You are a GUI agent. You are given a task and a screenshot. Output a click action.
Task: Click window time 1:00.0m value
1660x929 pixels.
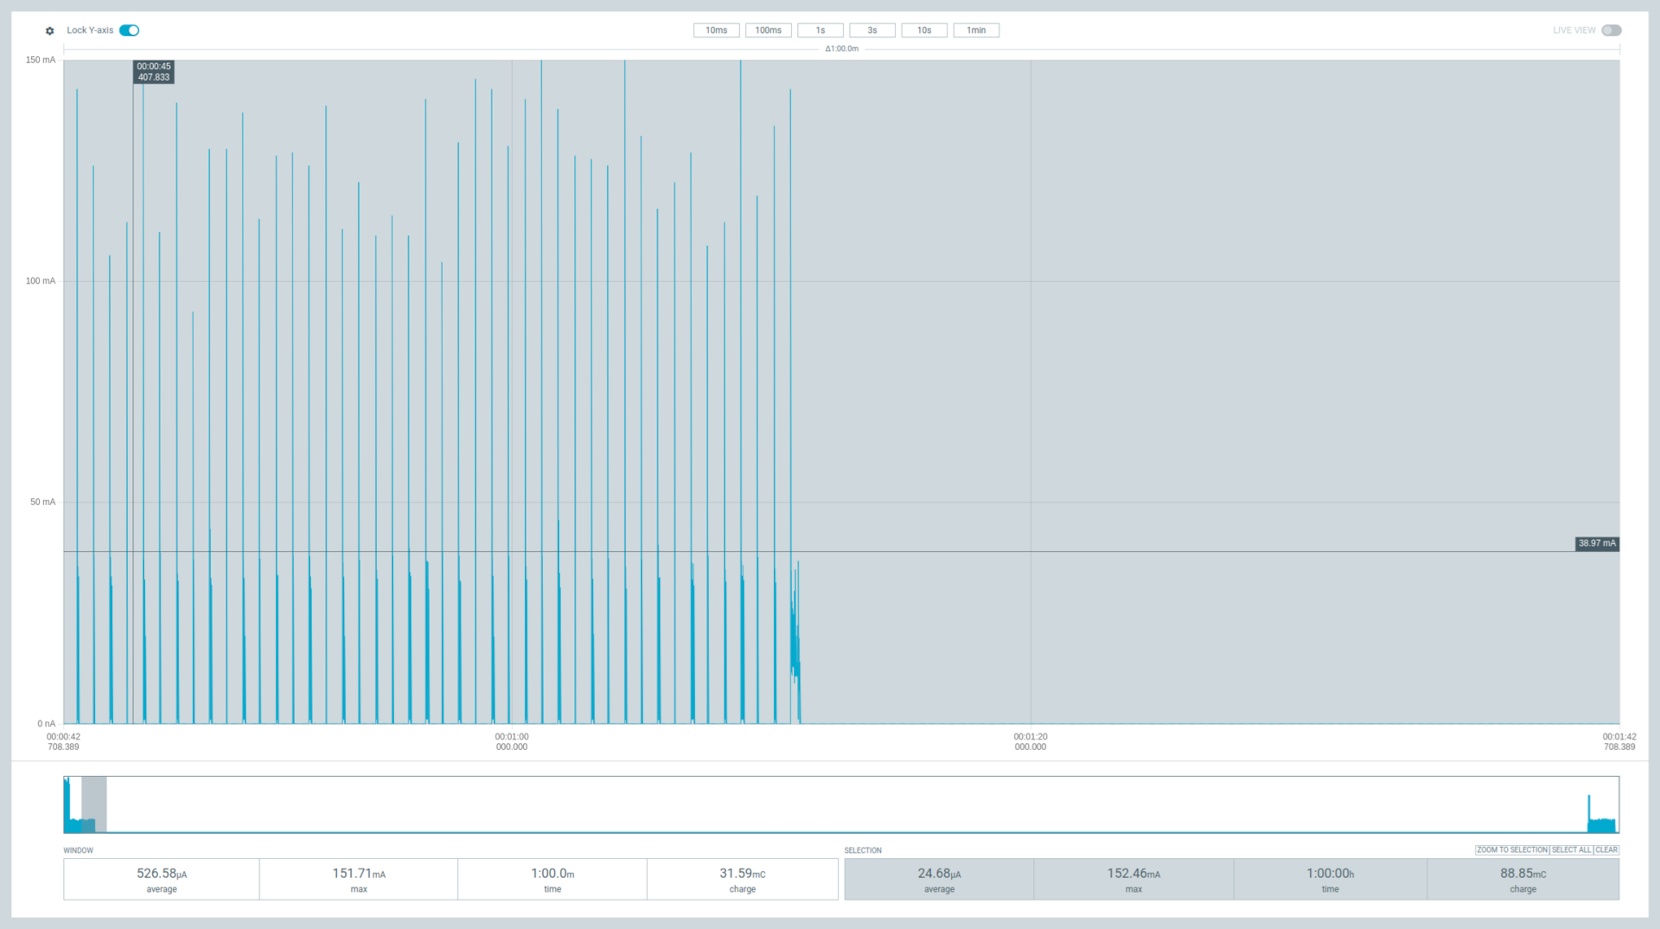[552, 874]
